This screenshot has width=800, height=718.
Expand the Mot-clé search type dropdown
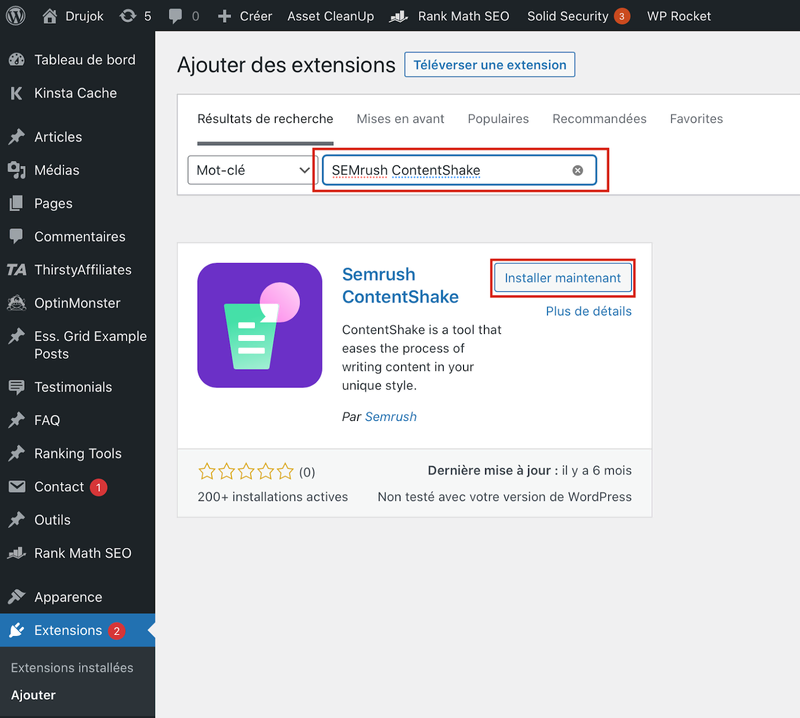(253, 170)
